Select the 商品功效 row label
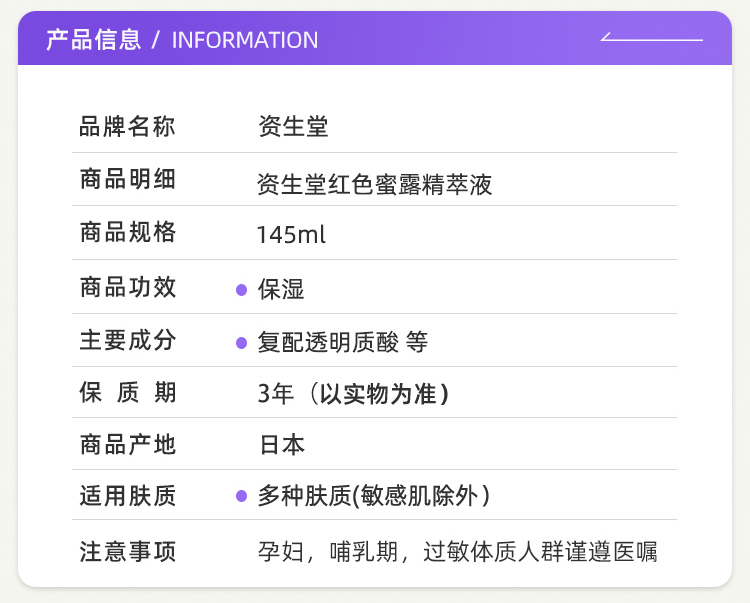Screen dimensions: 750x603 (127, 287)
